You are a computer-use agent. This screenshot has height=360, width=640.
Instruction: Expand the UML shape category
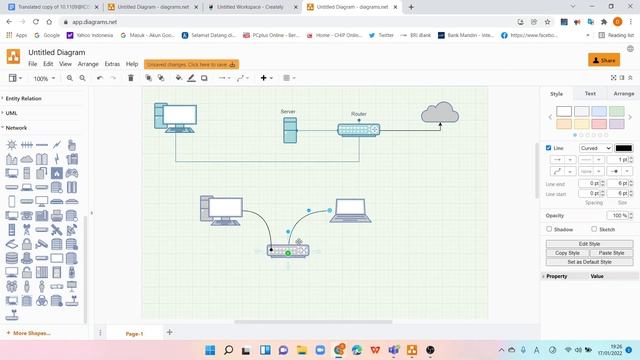pos(11,113)
